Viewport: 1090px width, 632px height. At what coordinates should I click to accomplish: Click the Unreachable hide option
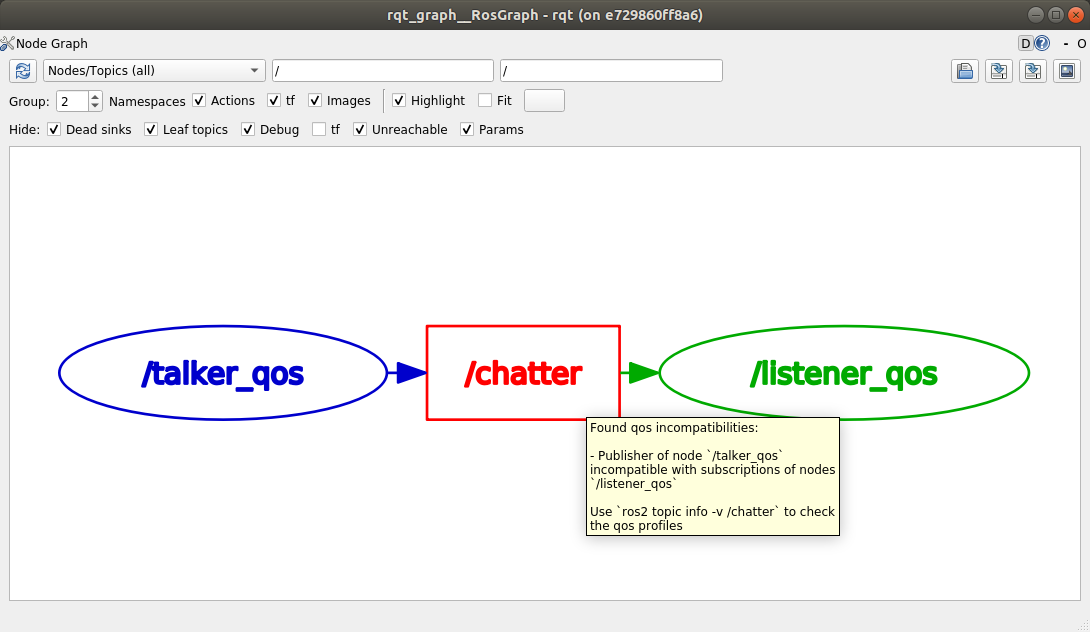coord(360,129)
